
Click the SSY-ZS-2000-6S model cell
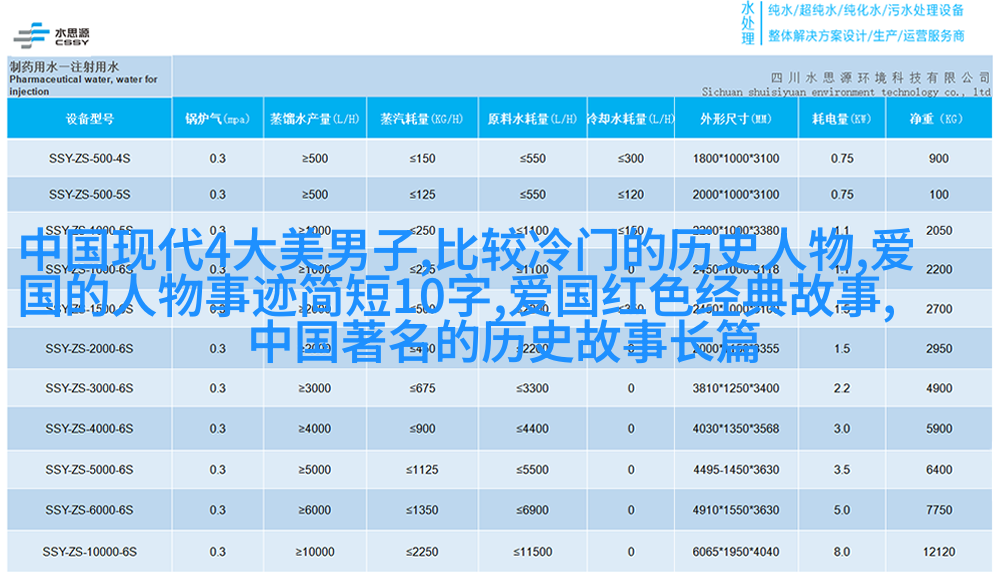pyautogui.click(x=89, y=349)
